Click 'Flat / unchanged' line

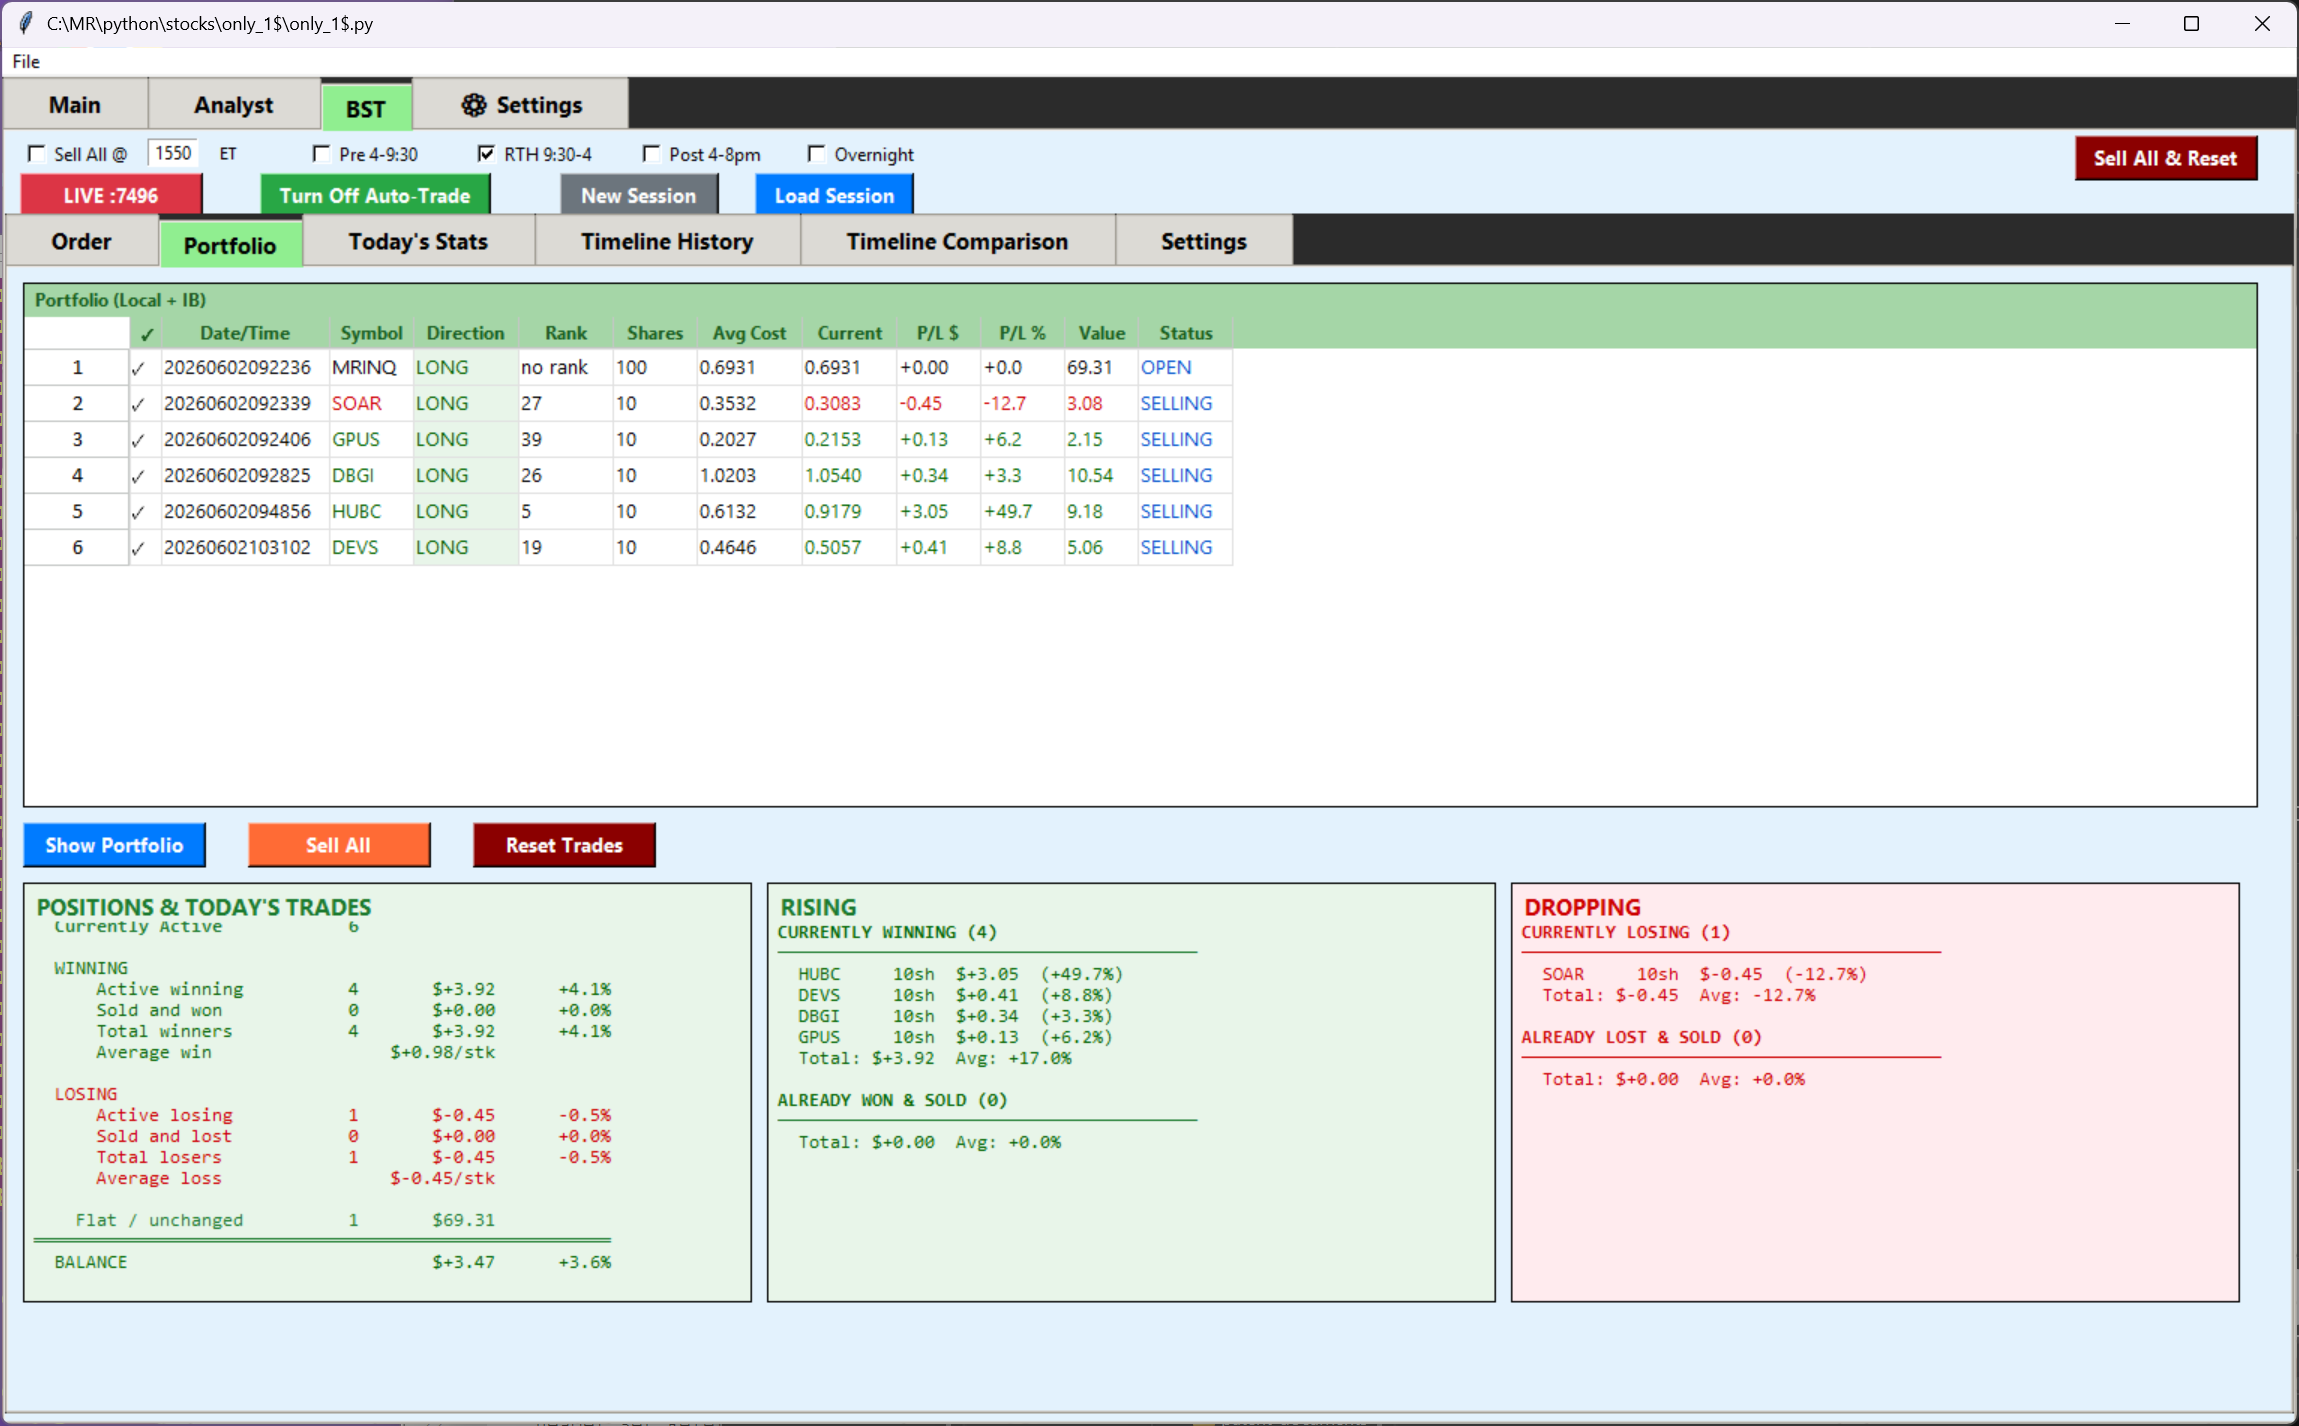coord(285,1220)
